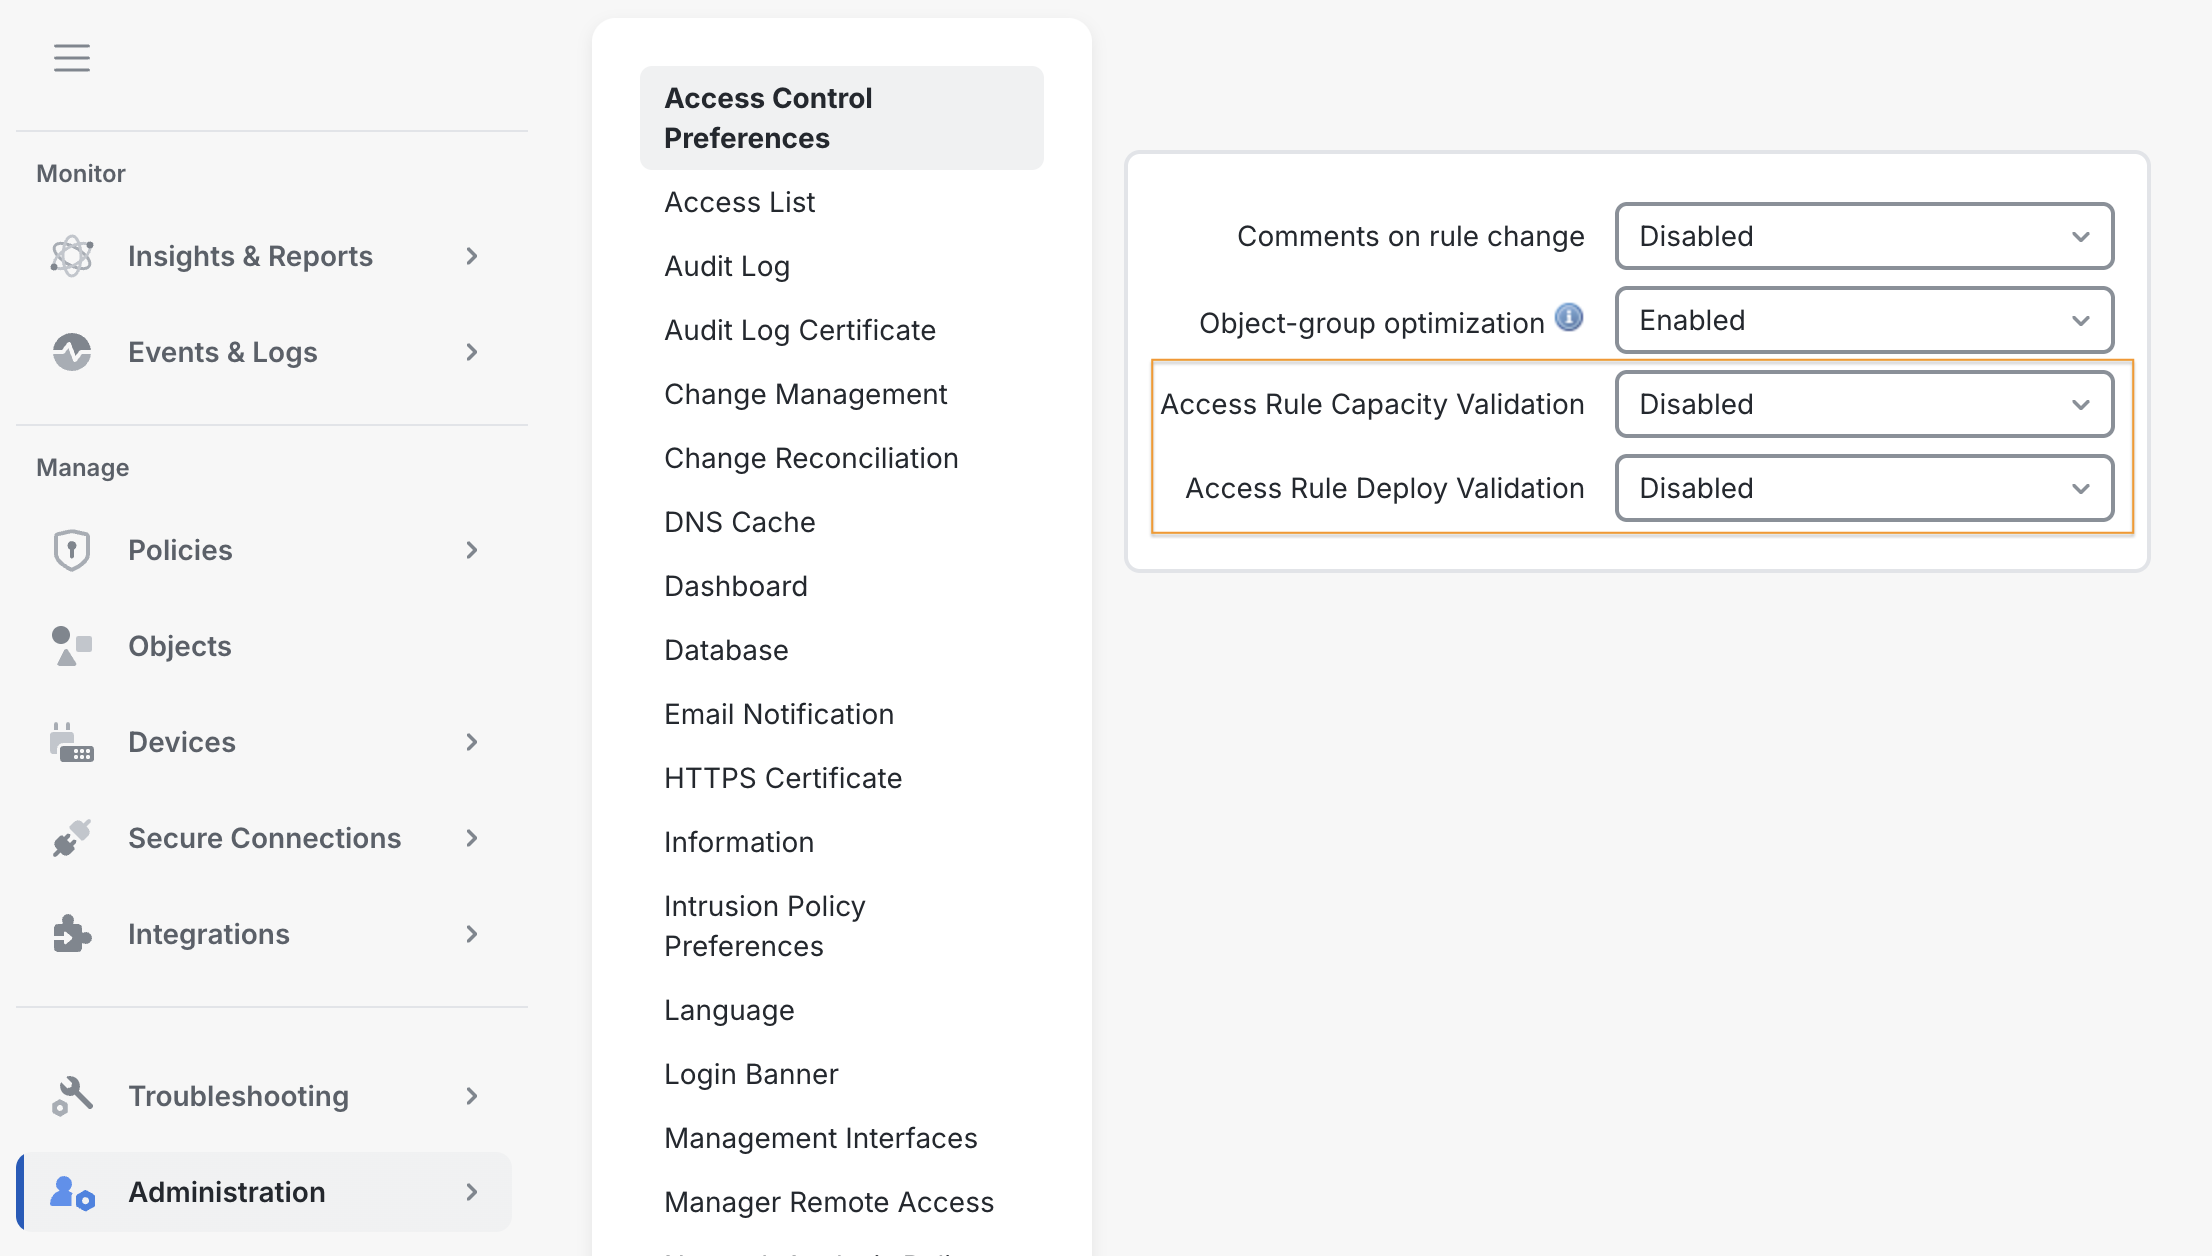
Task: Open Management Interfaces settings
Action: tap(821, 1138)
